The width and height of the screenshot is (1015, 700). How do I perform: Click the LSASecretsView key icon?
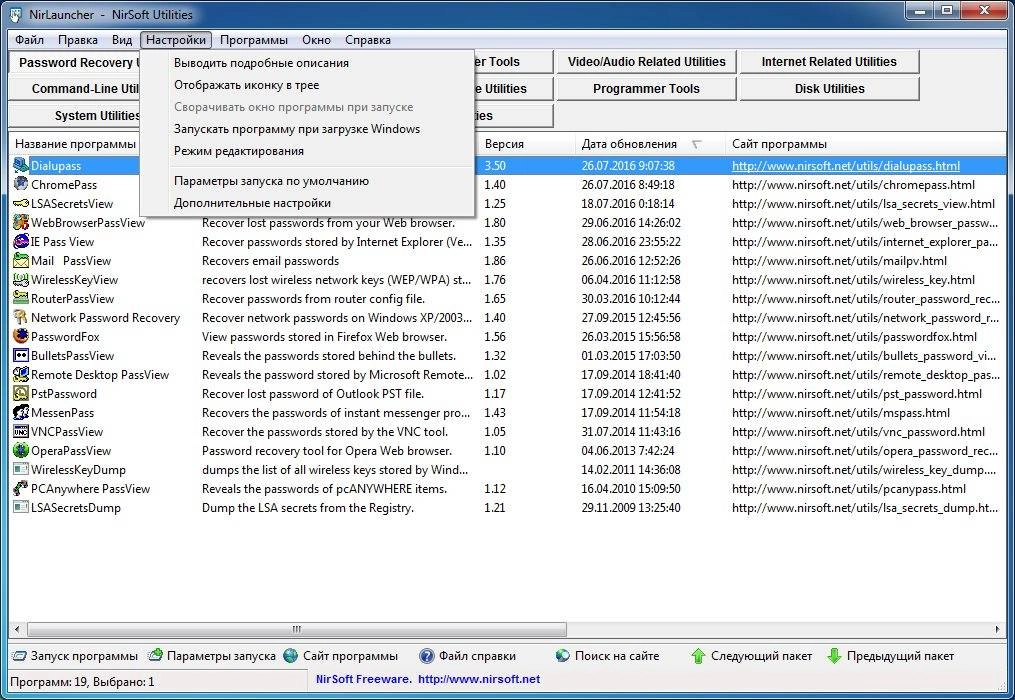pos(21,203)
